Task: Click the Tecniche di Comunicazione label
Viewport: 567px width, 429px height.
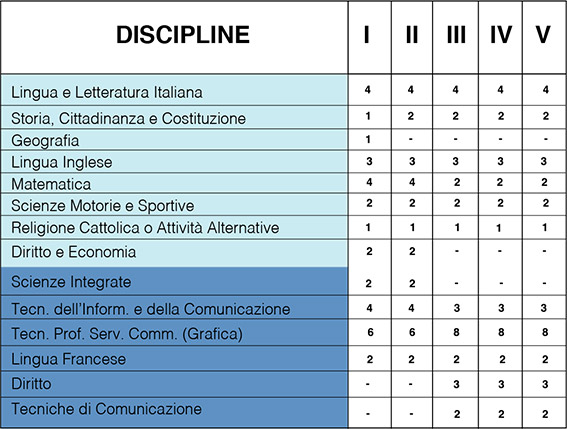Action: [107, 409]
